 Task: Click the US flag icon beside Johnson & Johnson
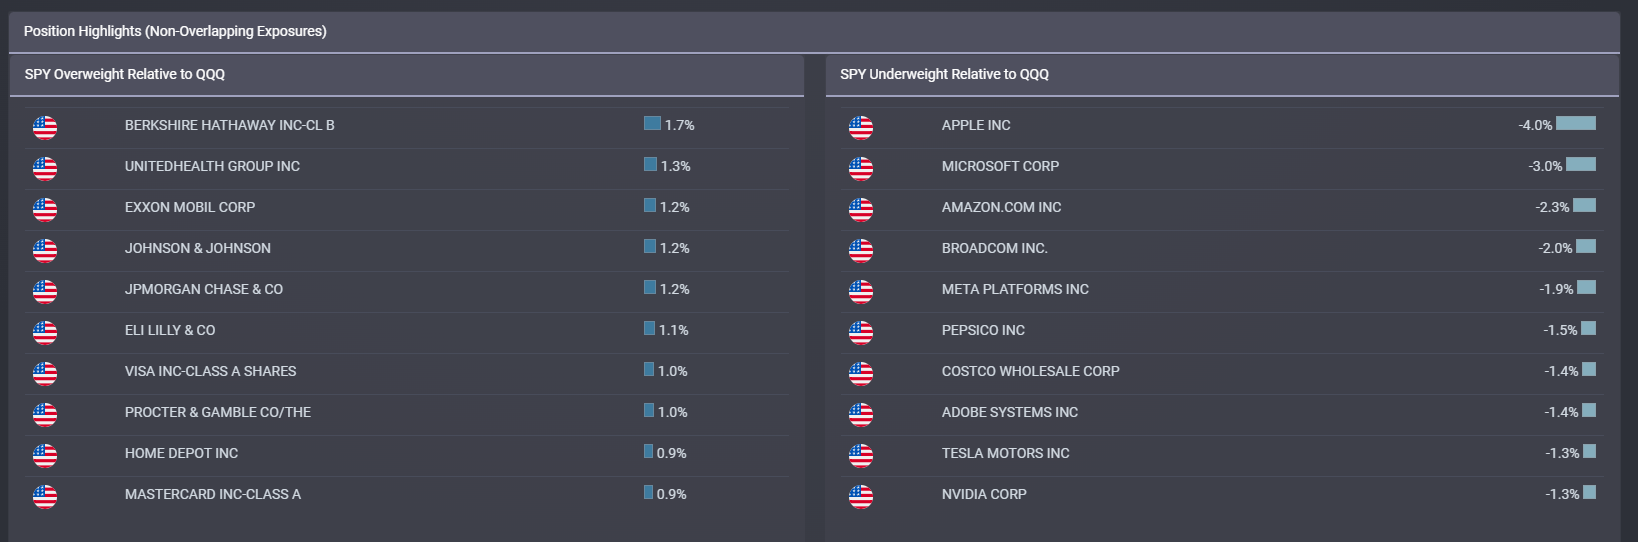[x=45, y=251]
